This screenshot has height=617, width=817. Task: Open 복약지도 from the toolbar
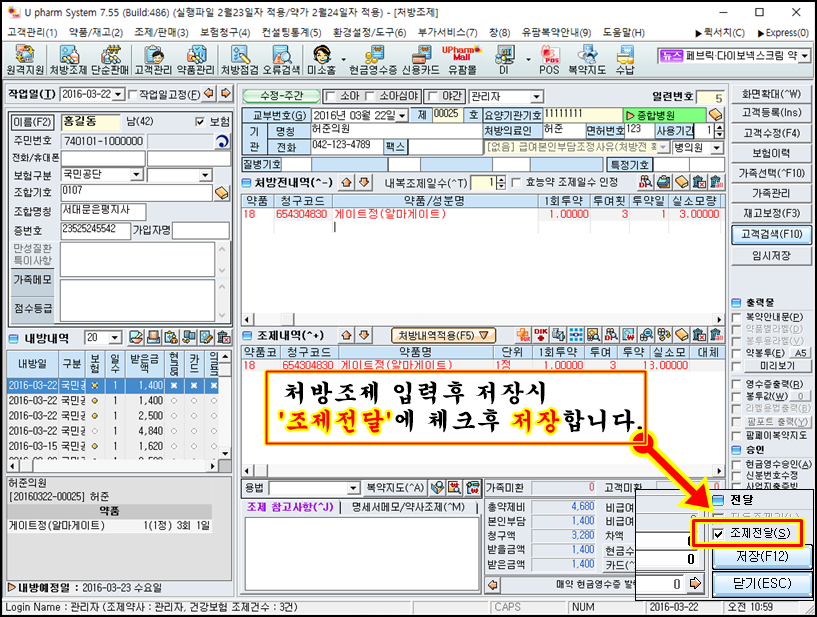[x=585, y=60]
